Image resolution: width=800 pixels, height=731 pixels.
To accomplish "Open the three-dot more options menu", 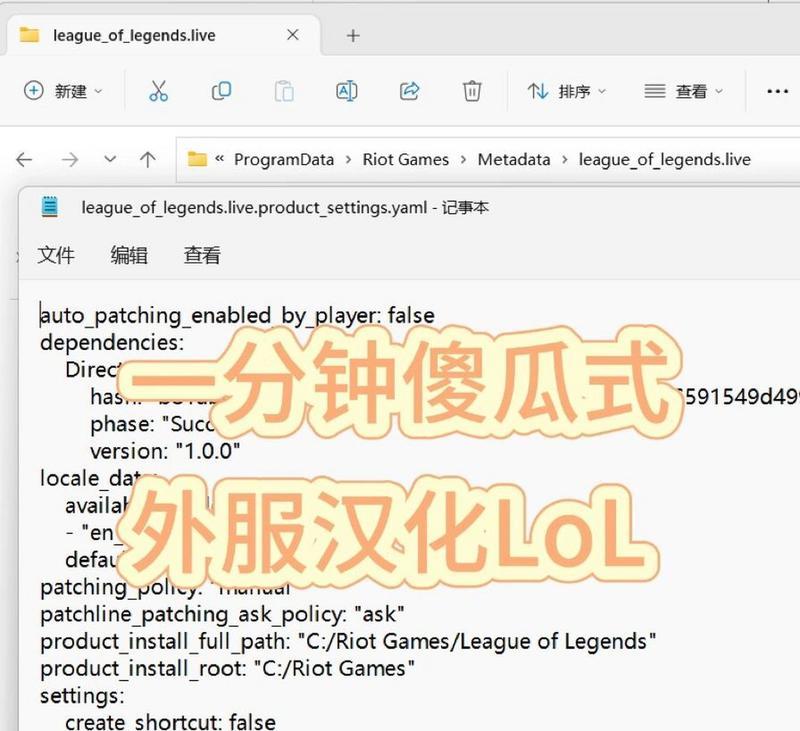I will (778, 91).
